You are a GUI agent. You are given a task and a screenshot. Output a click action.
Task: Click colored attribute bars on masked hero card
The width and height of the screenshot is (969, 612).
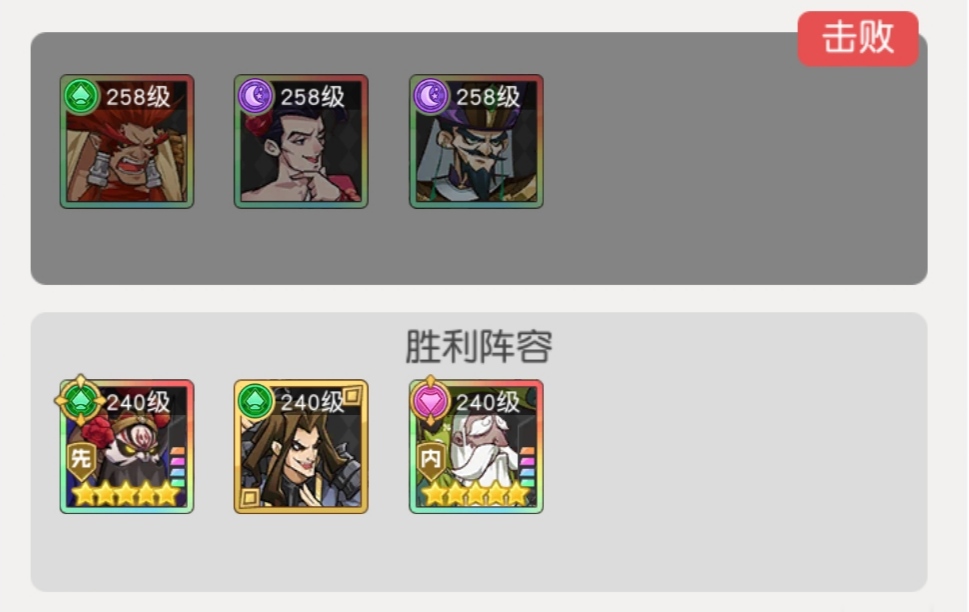click(x=177, y=467)
